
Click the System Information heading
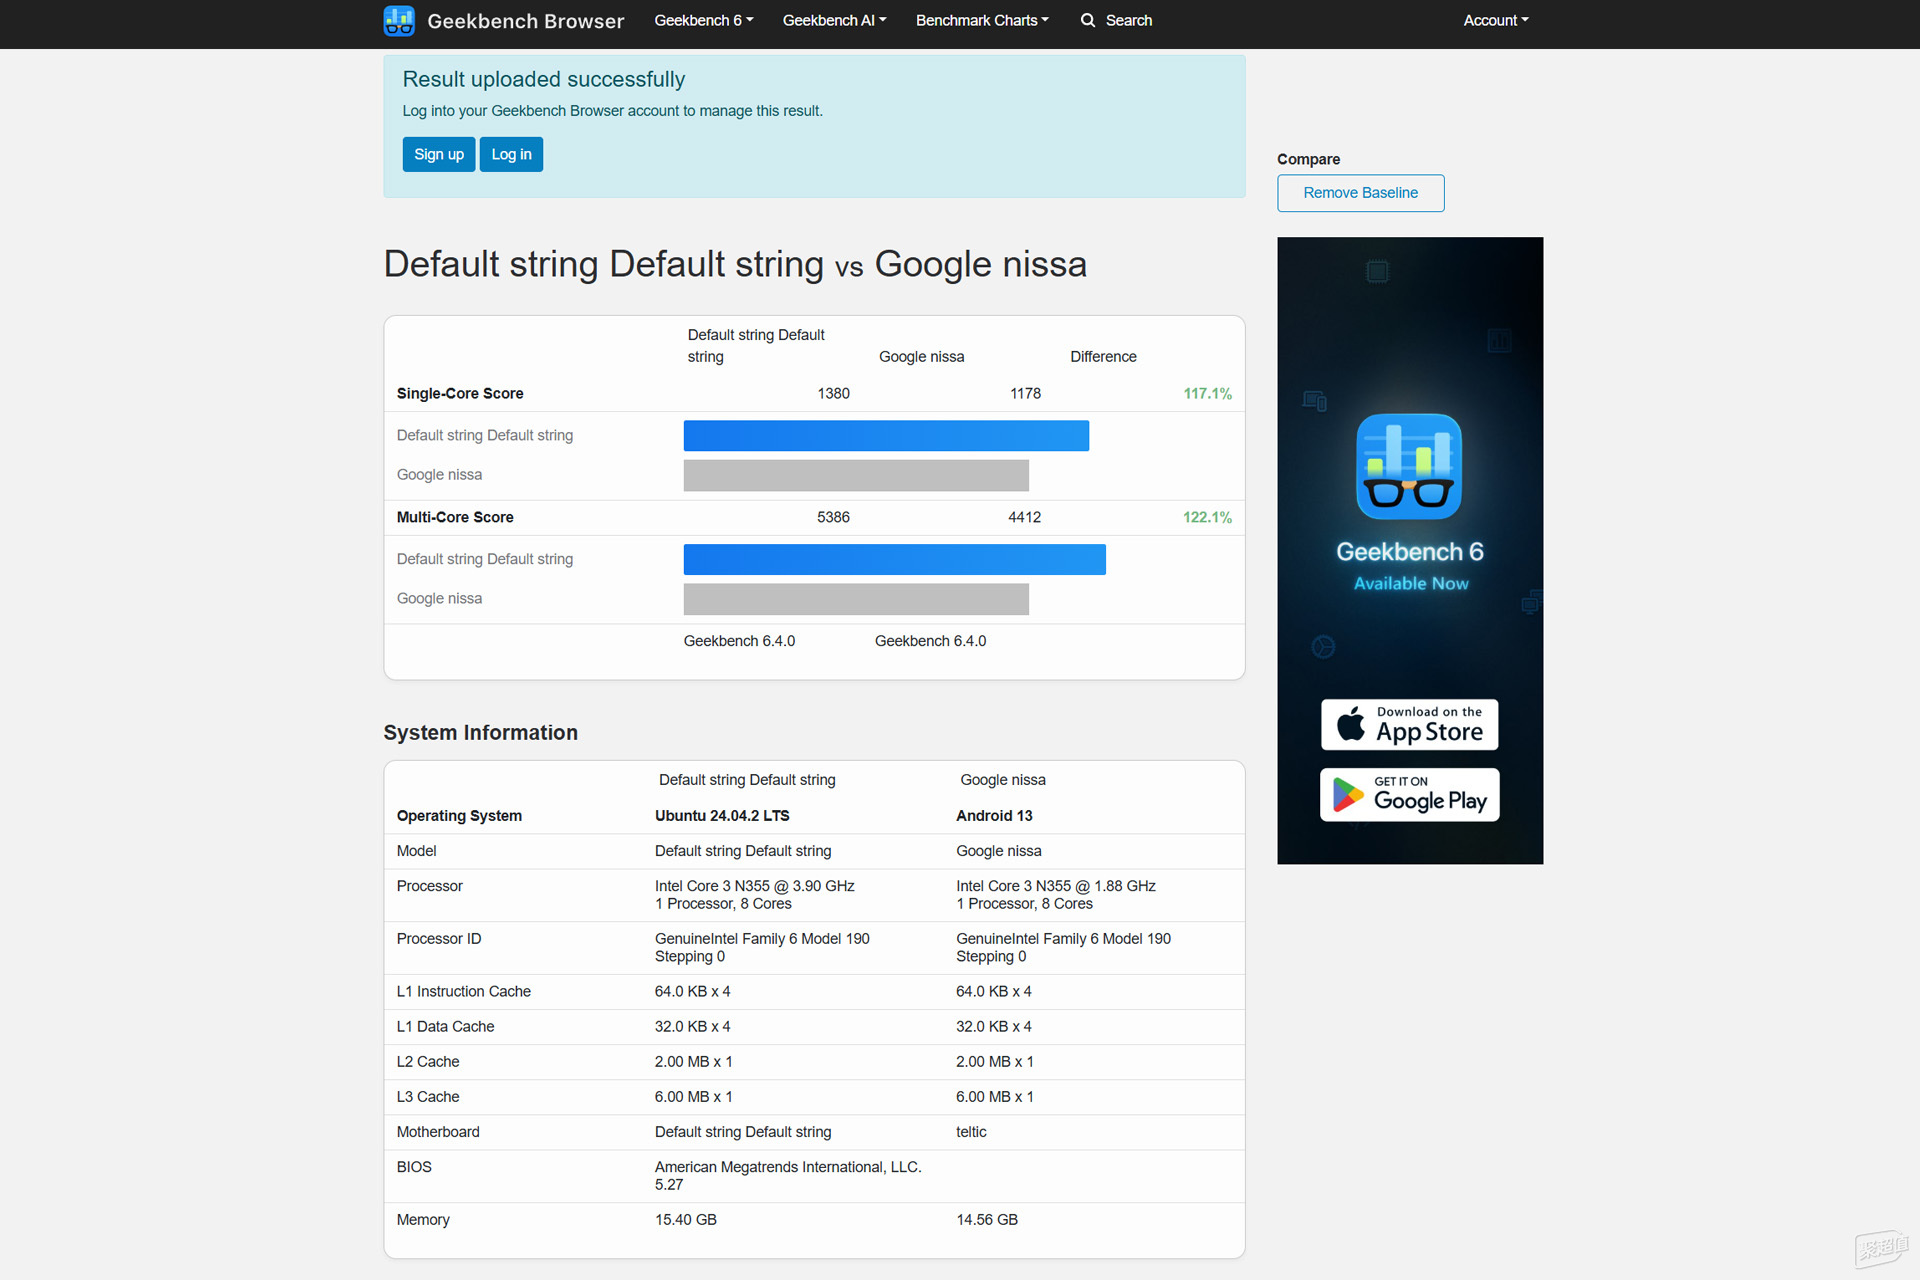click(481, 733)
